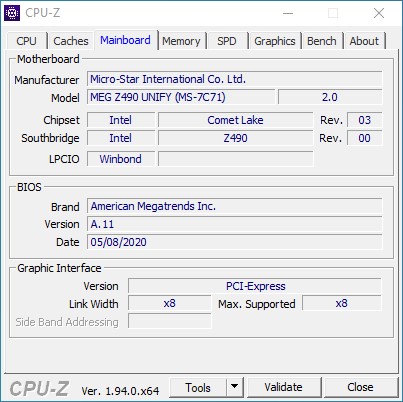Viewport: 403px width, 402px height.
Task: Click the Close button at bottom
Action: pos(360,387)
